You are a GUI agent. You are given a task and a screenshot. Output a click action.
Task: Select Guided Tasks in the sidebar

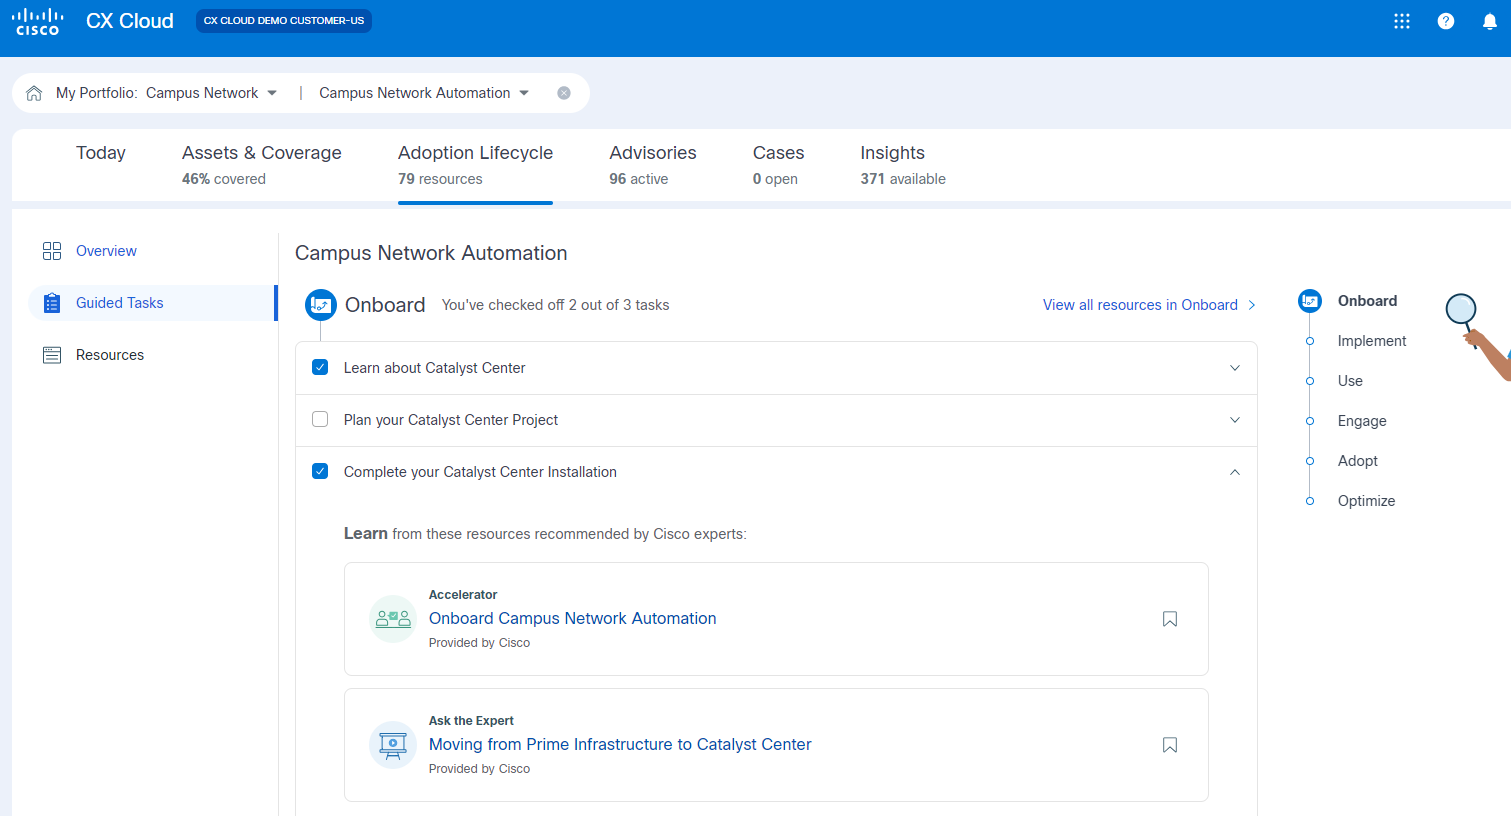[x=119, y=303]
